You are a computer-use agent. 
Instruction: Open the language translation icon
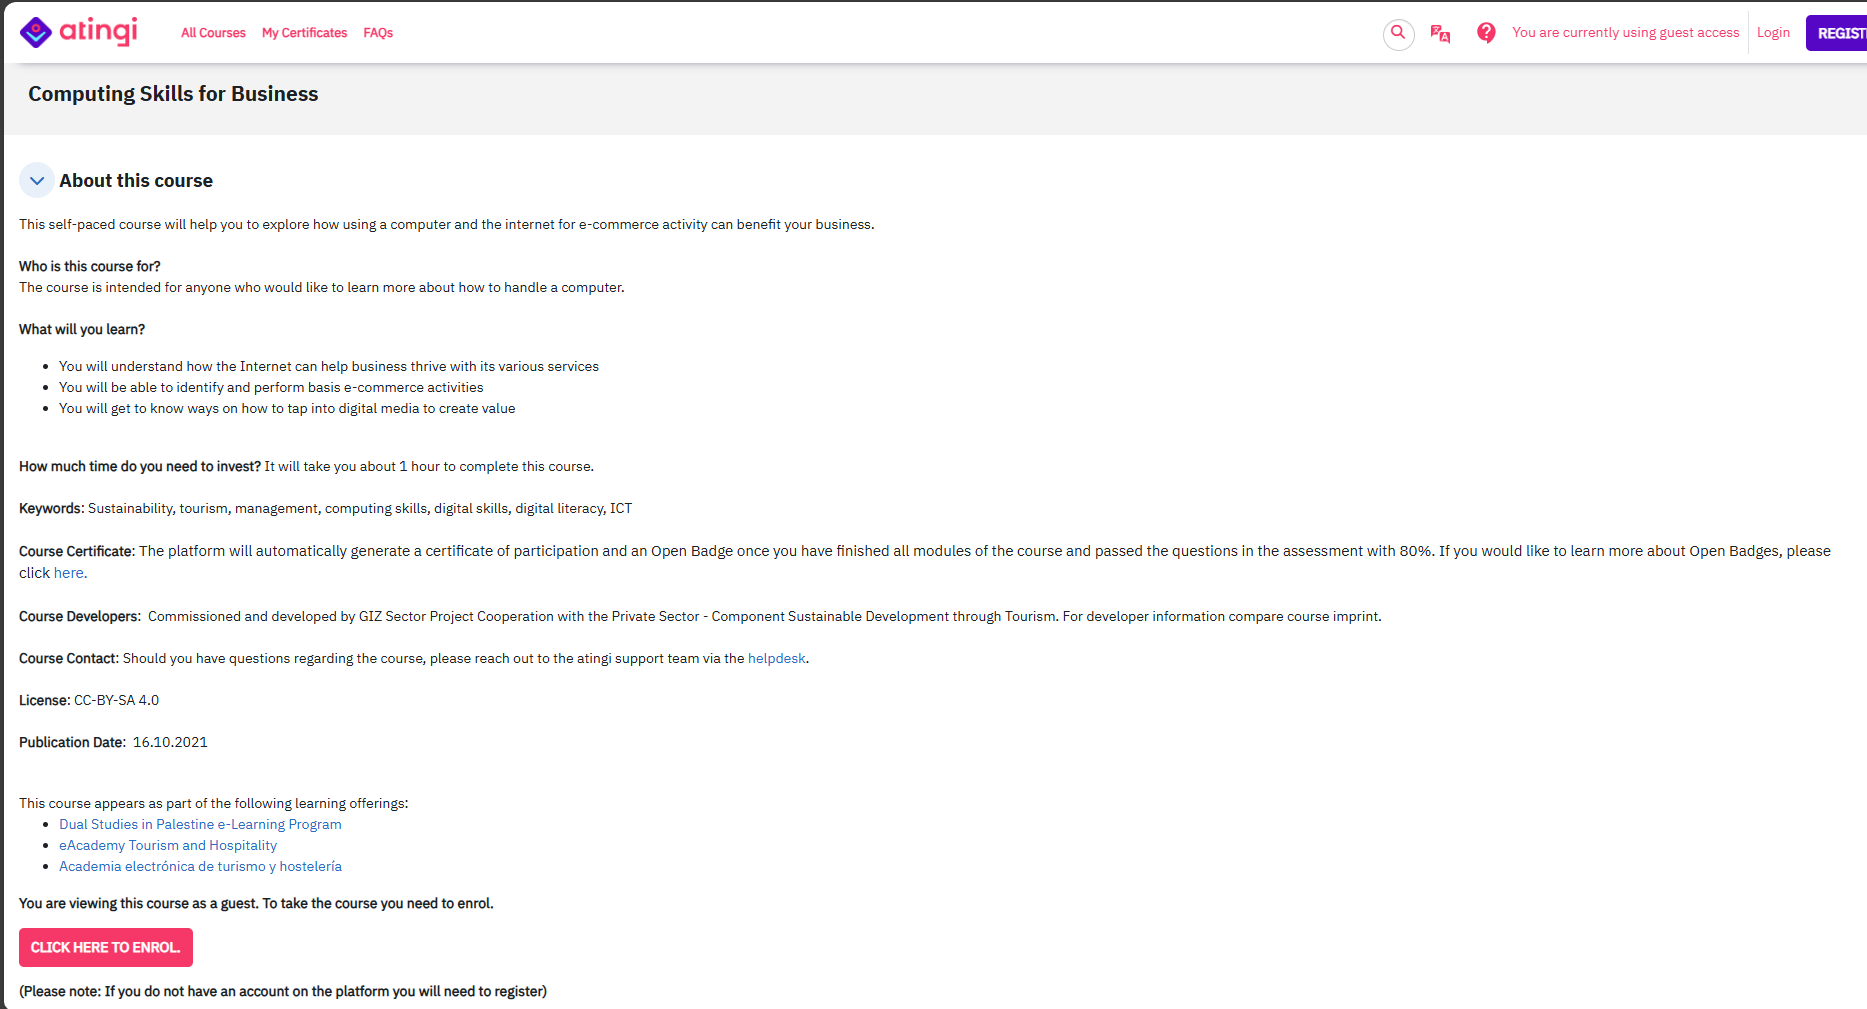[x=1440, y=33]
